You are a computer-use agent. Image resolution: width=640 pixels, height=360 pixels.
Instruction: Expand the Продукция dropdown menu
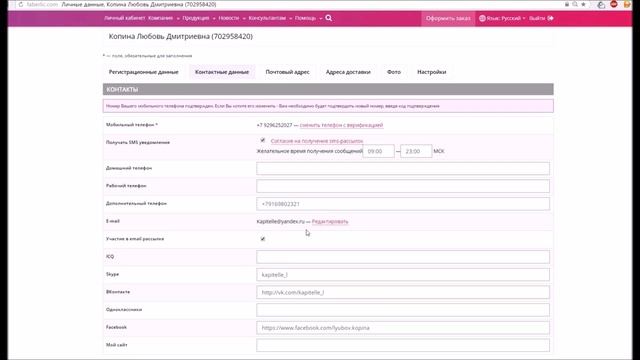click(199, 18)
